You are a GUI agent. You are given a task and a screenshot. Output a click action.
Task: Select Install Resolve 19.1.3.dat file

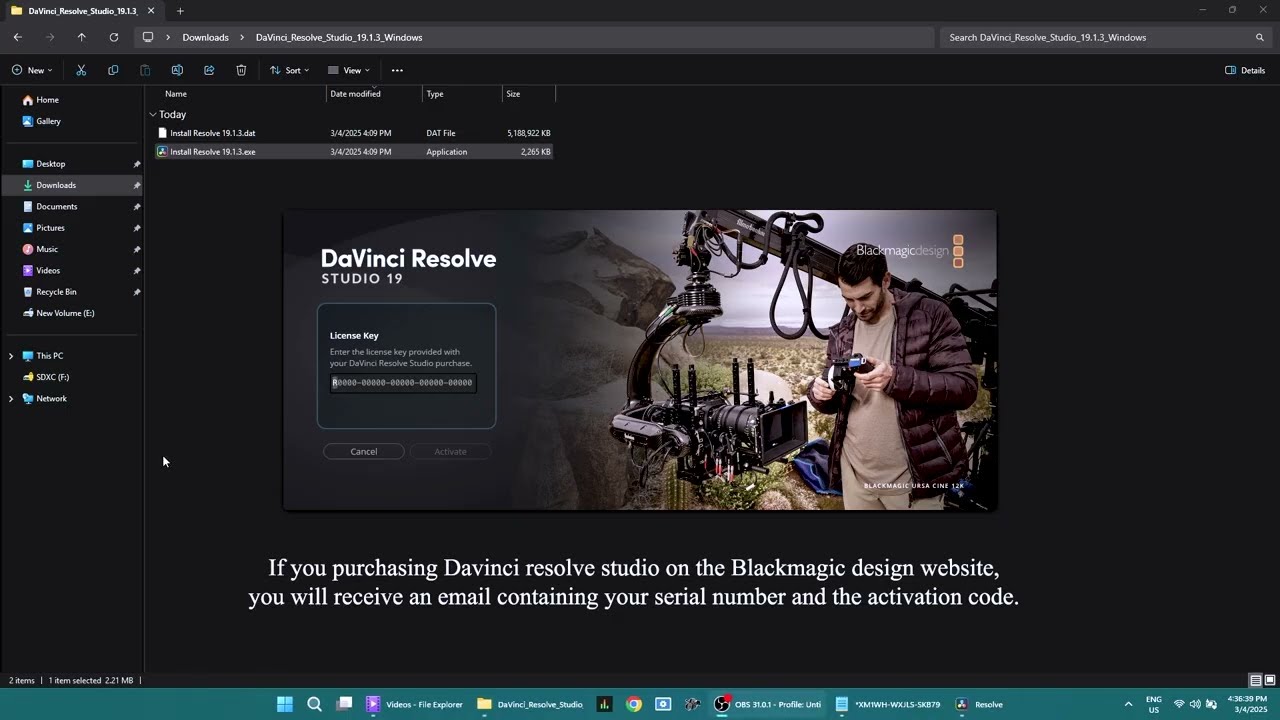pyautogui.click(x=354, y=133)
